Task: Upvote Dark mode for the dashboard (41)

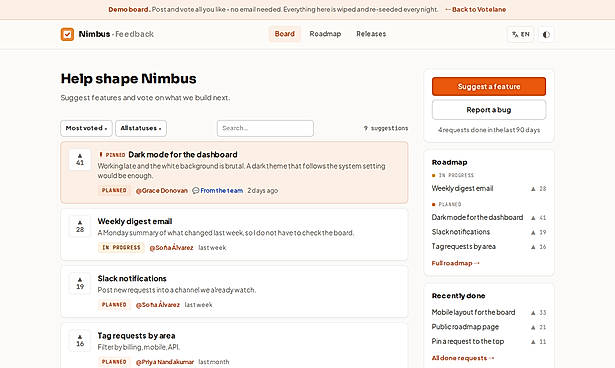Action: tap(80, 160)
